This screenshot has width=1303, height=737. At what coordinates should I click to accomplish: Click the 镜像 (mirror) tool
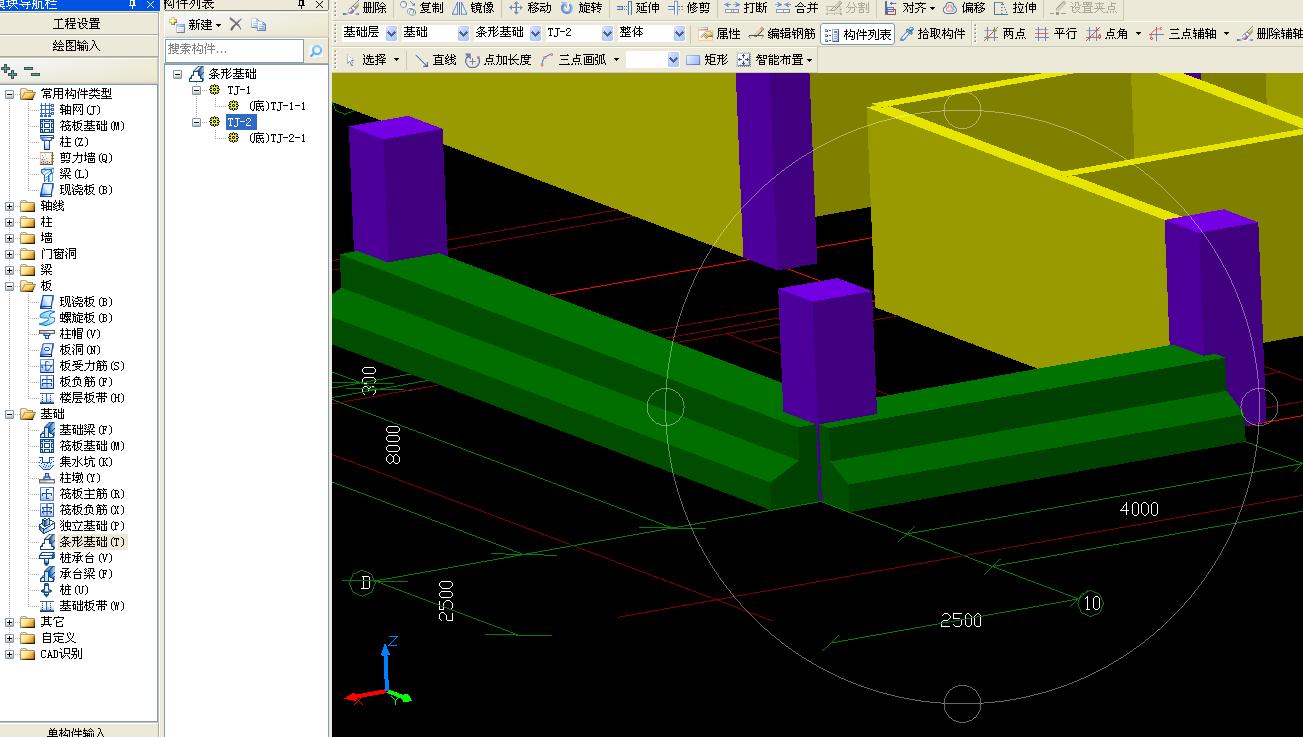coord(474,8)
